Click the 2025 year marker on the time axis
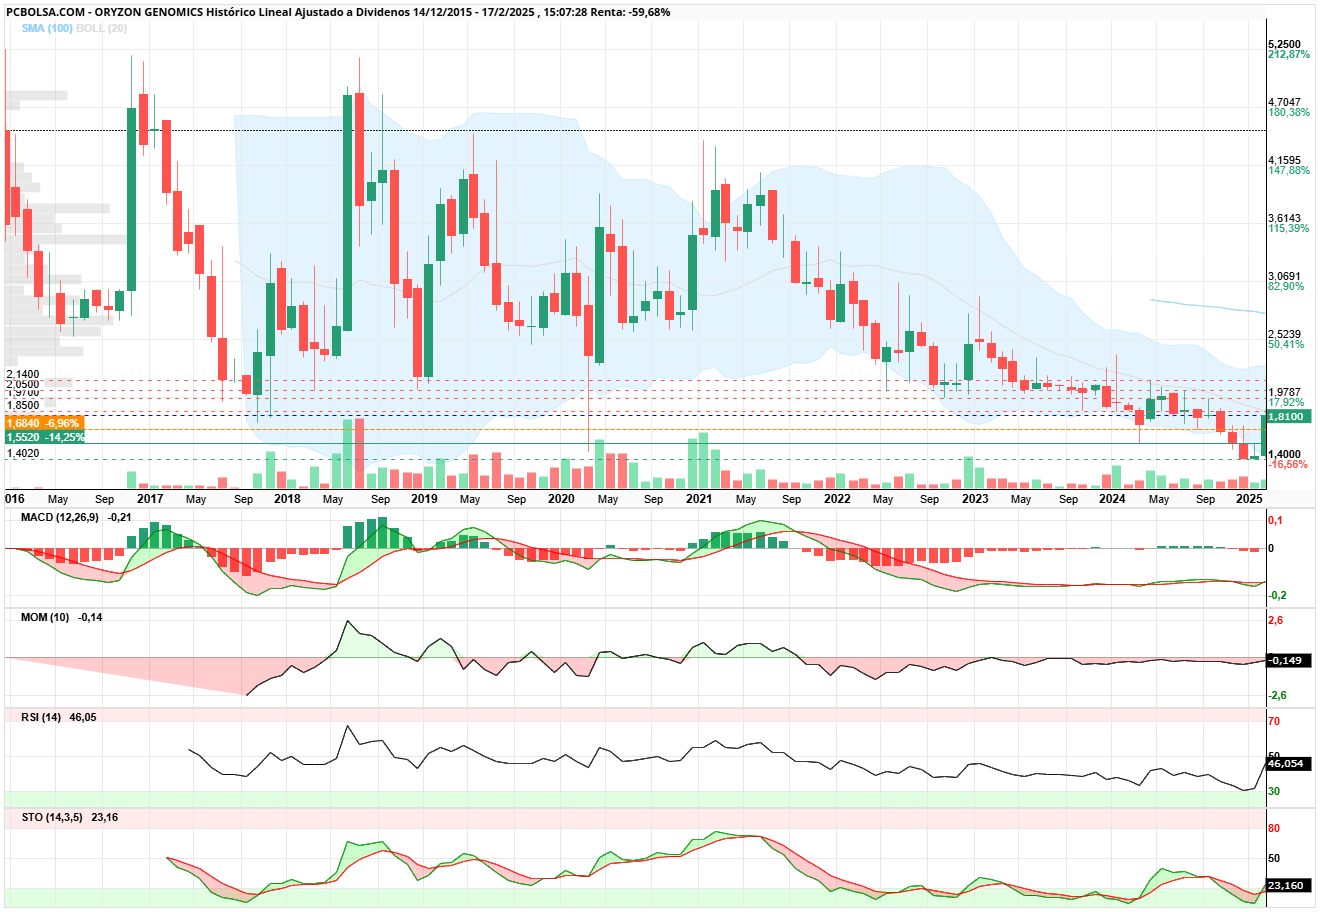 [1249, 498]
